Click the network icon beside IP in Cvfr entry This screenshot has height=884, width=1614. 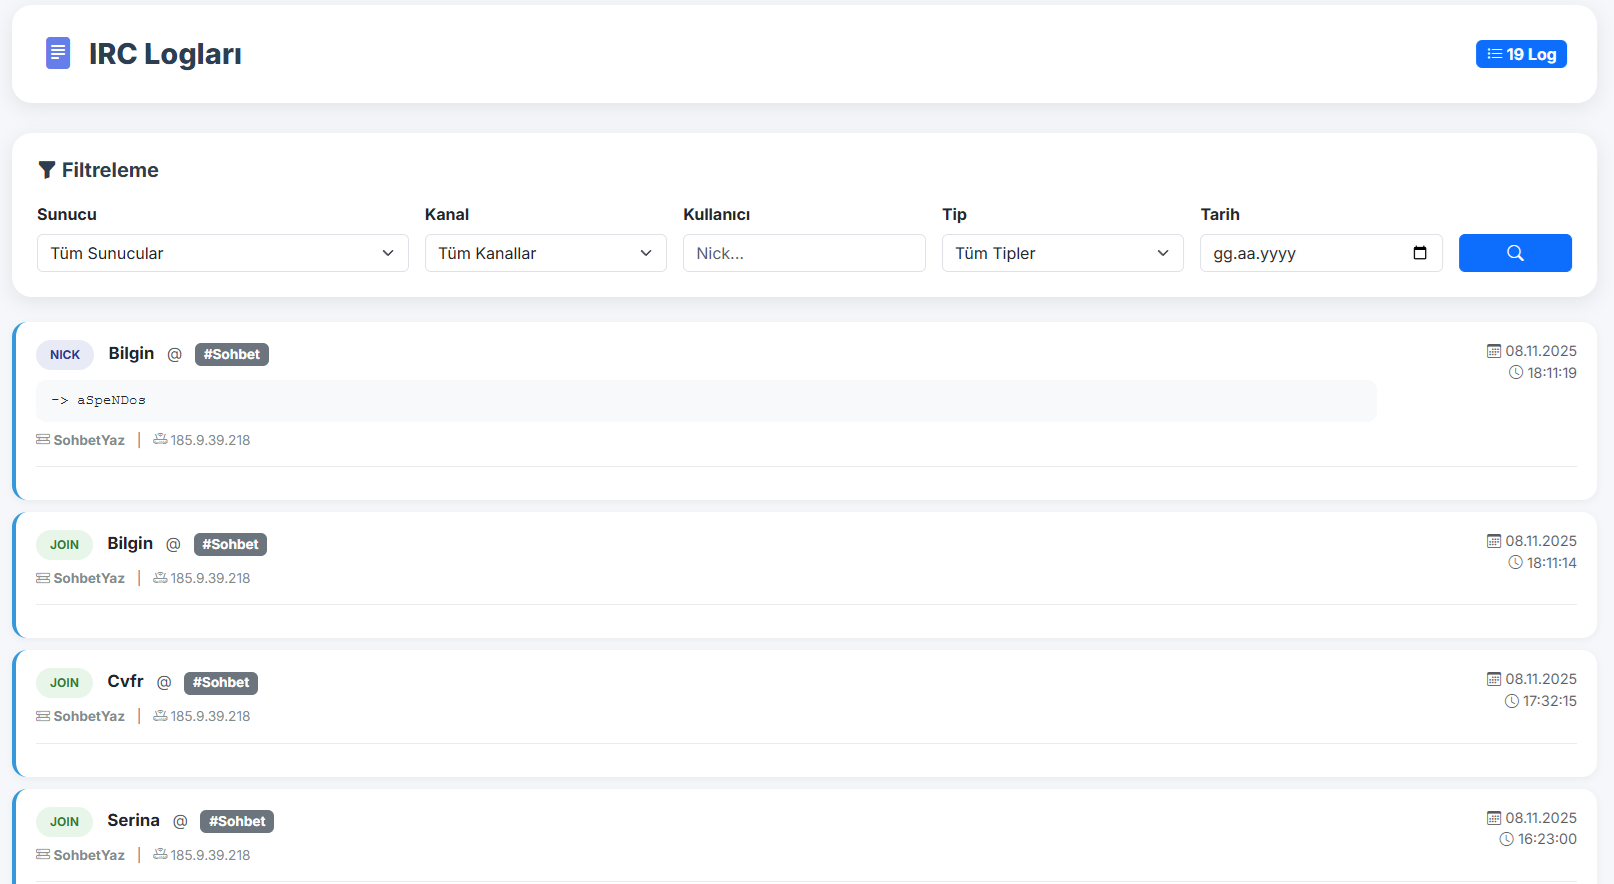(x=160, y=716)
